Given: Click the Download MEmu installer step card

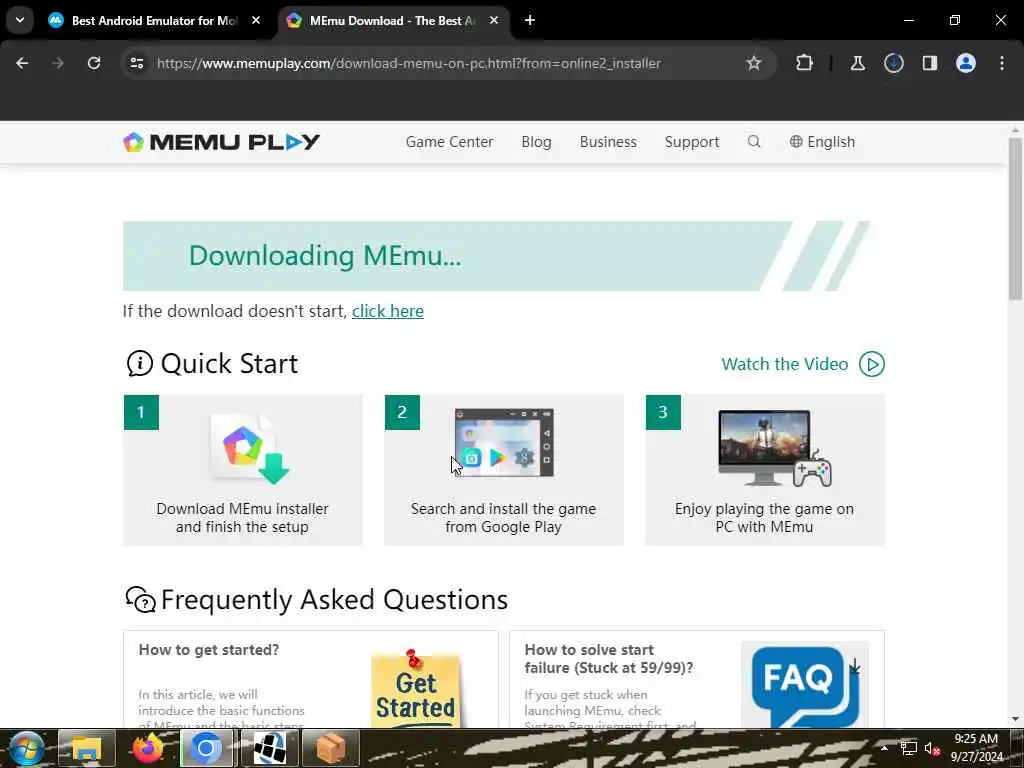Looking at the screenshot, I should click(243, 470).
